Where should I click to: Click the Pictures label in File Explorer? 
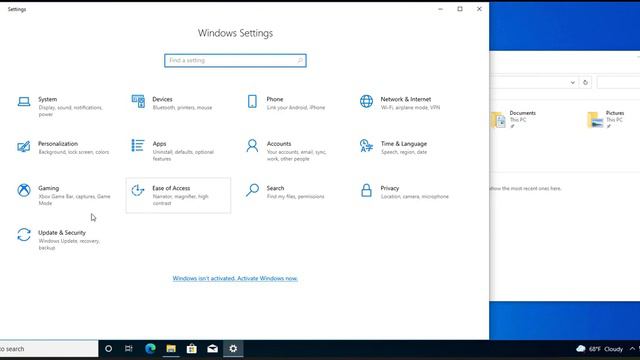point(615,113)
